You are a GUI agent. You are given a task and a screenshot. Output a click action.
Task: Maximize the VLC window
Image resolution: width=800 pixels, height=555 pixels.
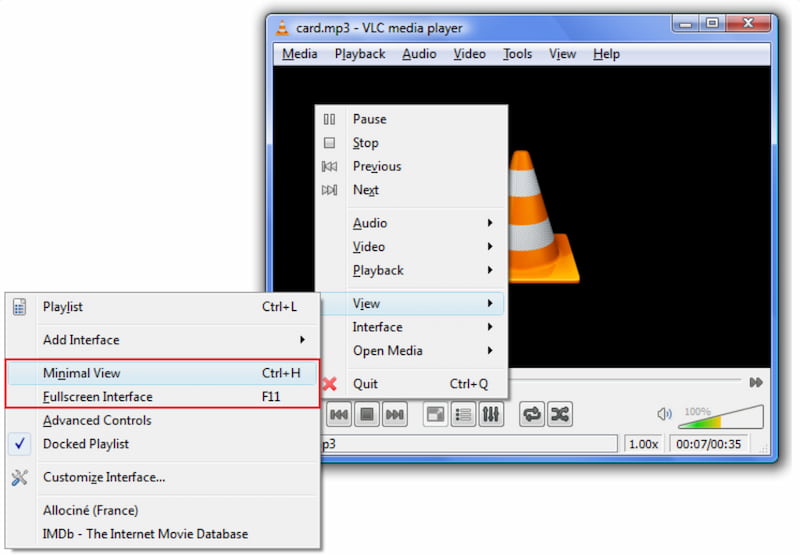coord(712,24)
